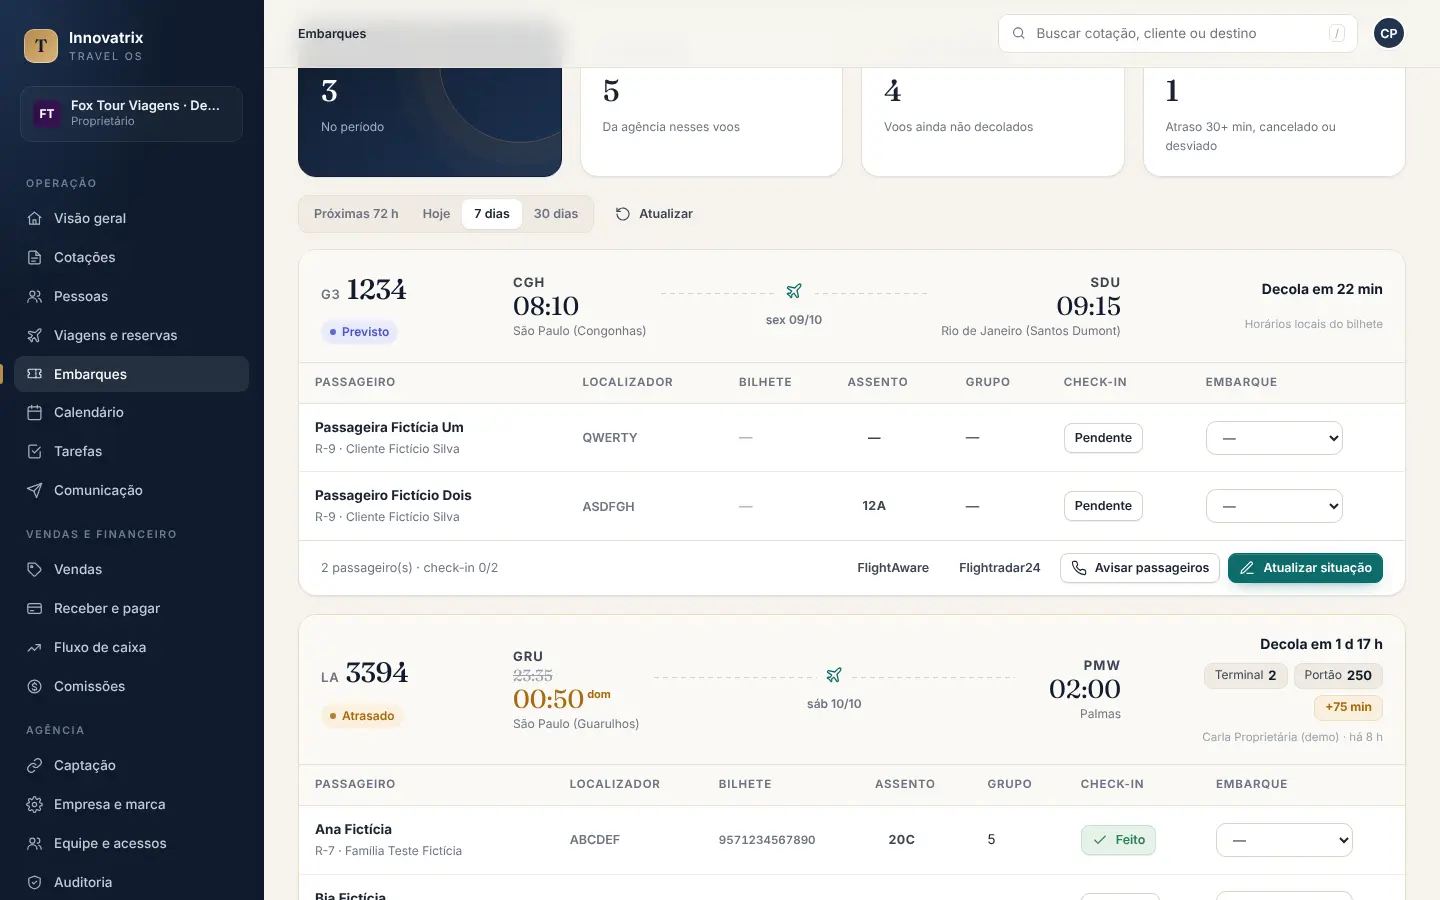Click the Empresa e marca gear icon
Viewport: 1440px width, 900px height.
(35, 804)
